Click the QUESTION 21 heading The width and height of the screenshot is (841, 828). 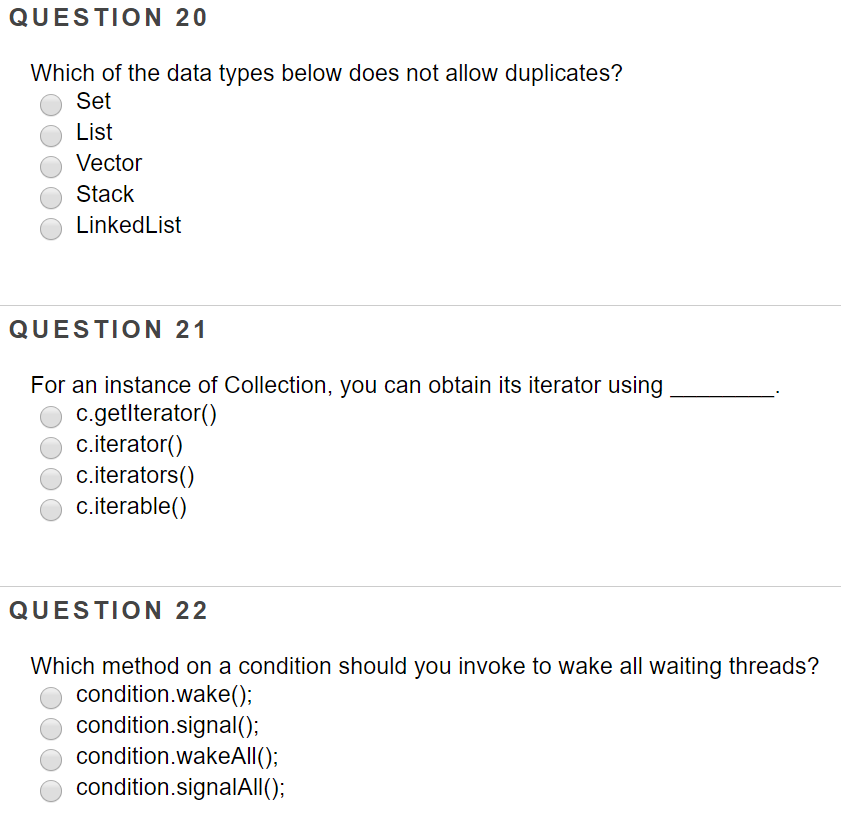click(108, 330)
